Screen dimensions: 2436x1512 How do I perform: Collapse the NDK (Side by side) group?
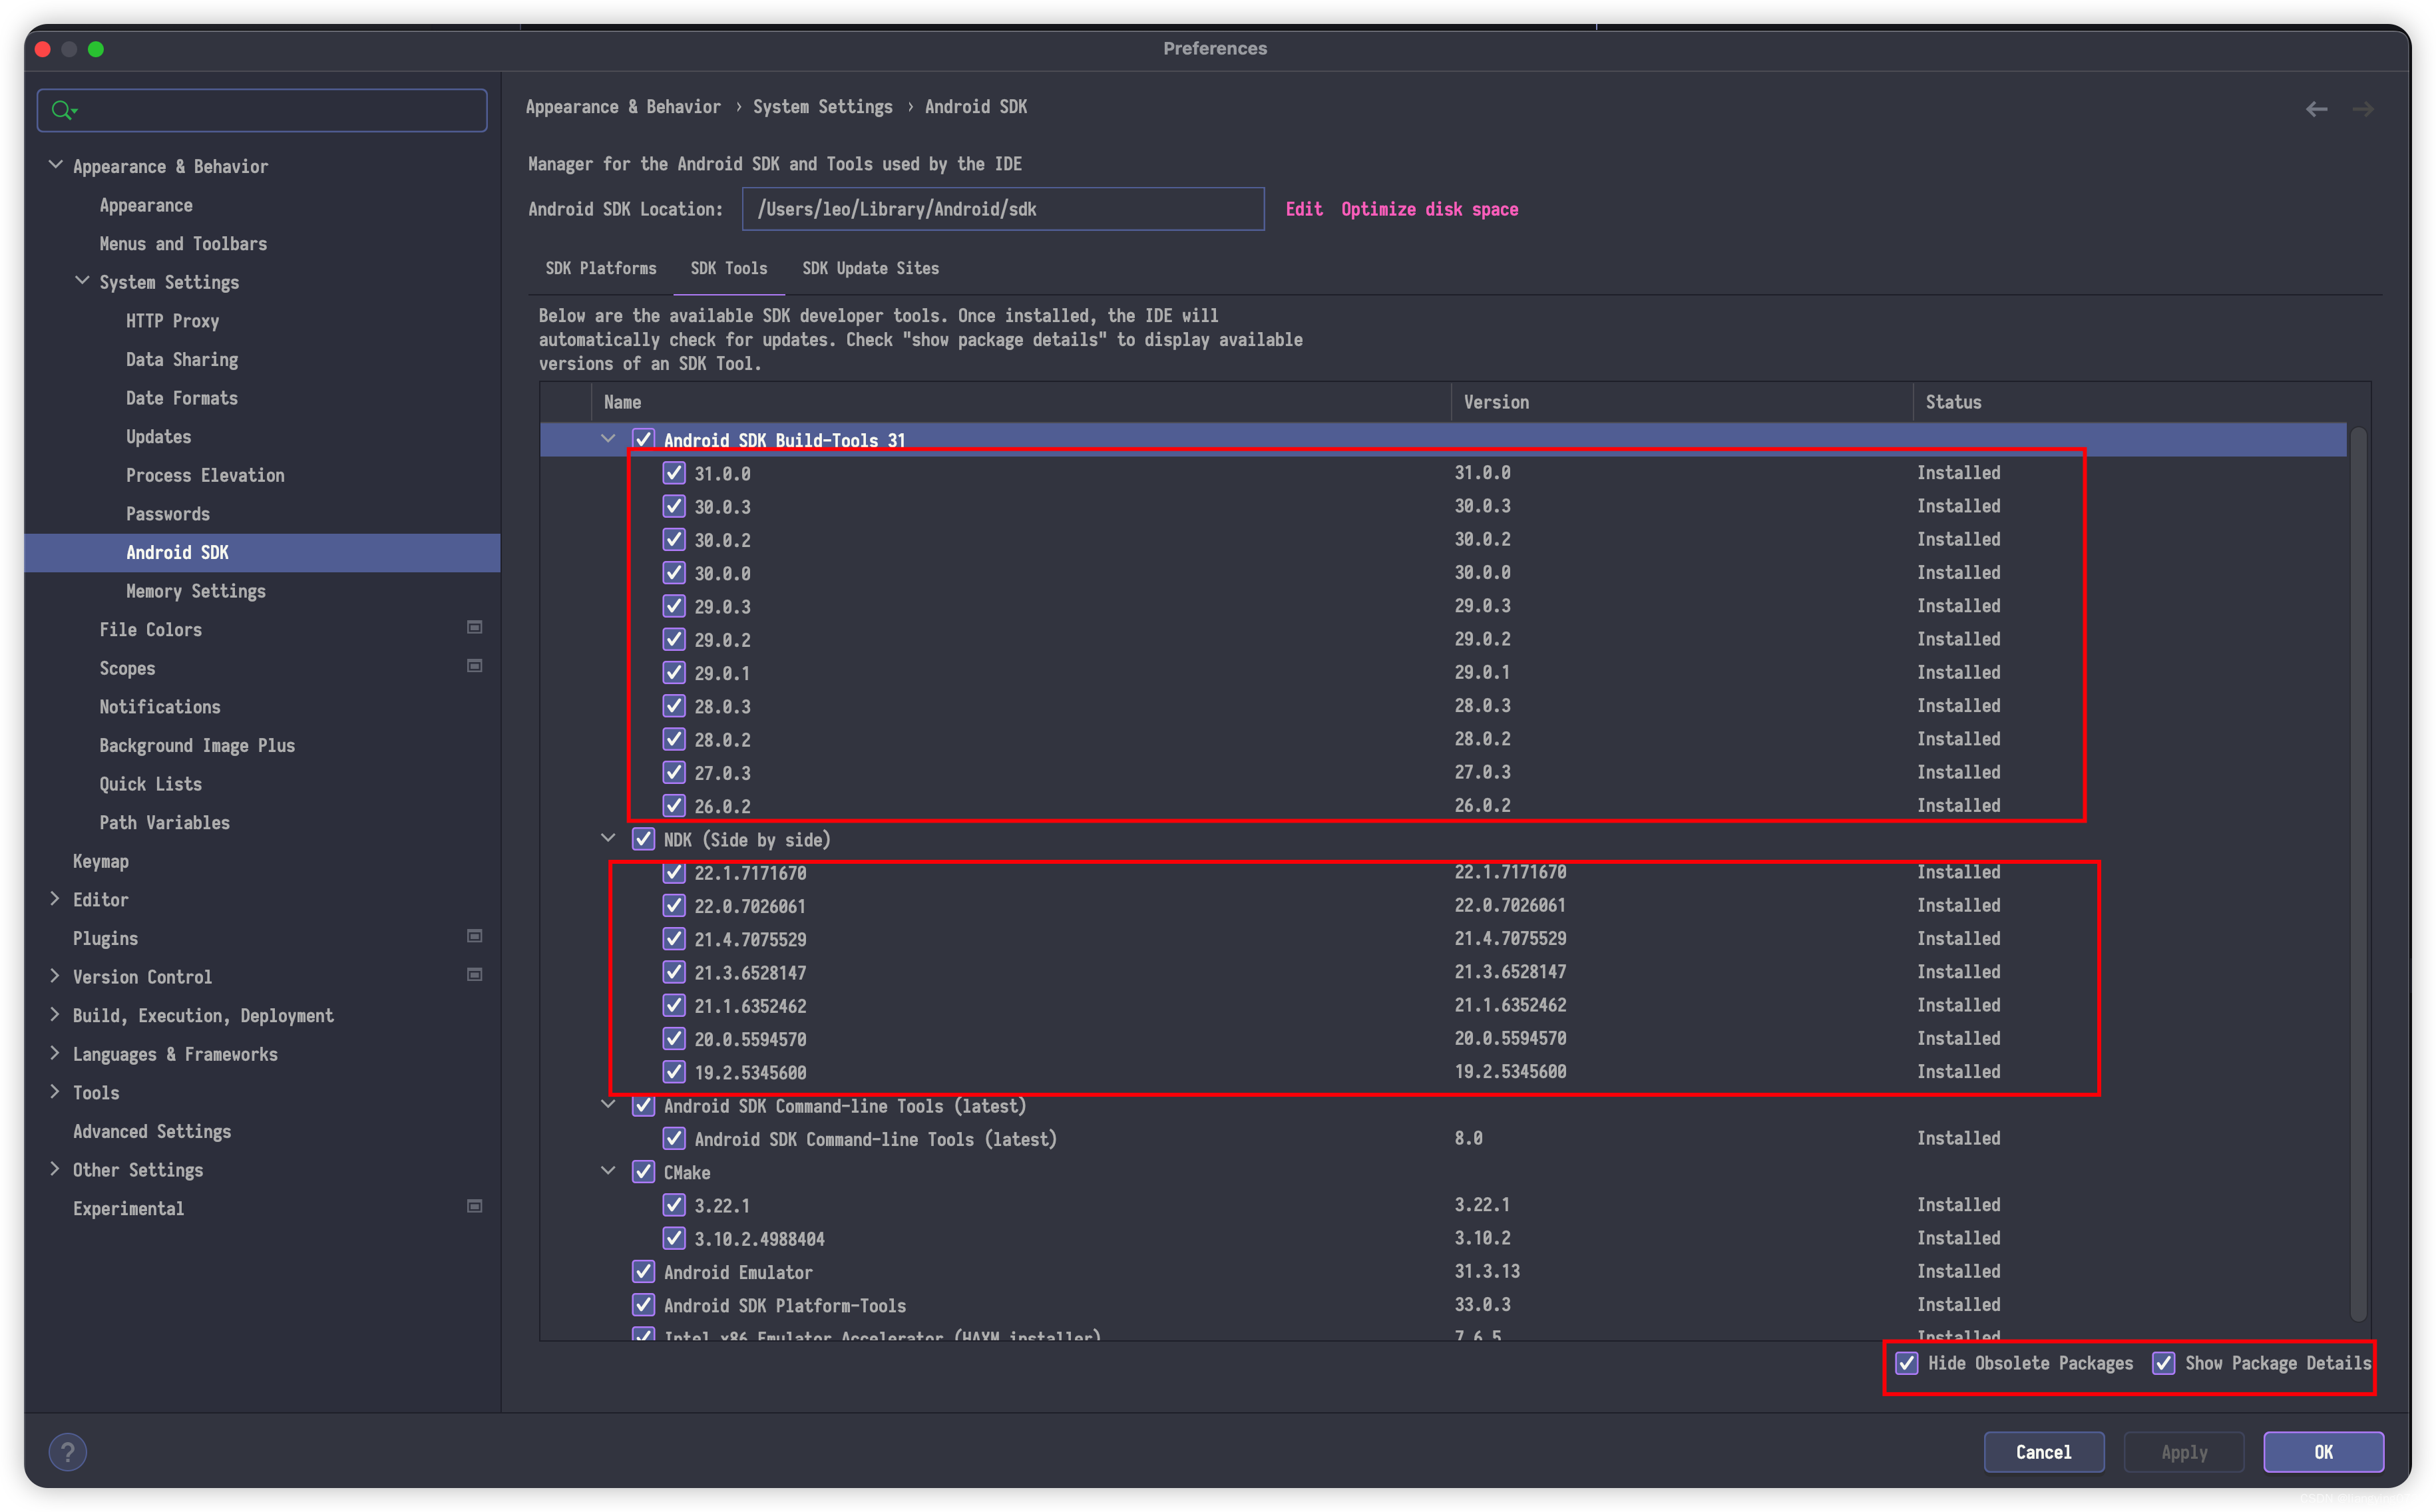tap(608, 838)
